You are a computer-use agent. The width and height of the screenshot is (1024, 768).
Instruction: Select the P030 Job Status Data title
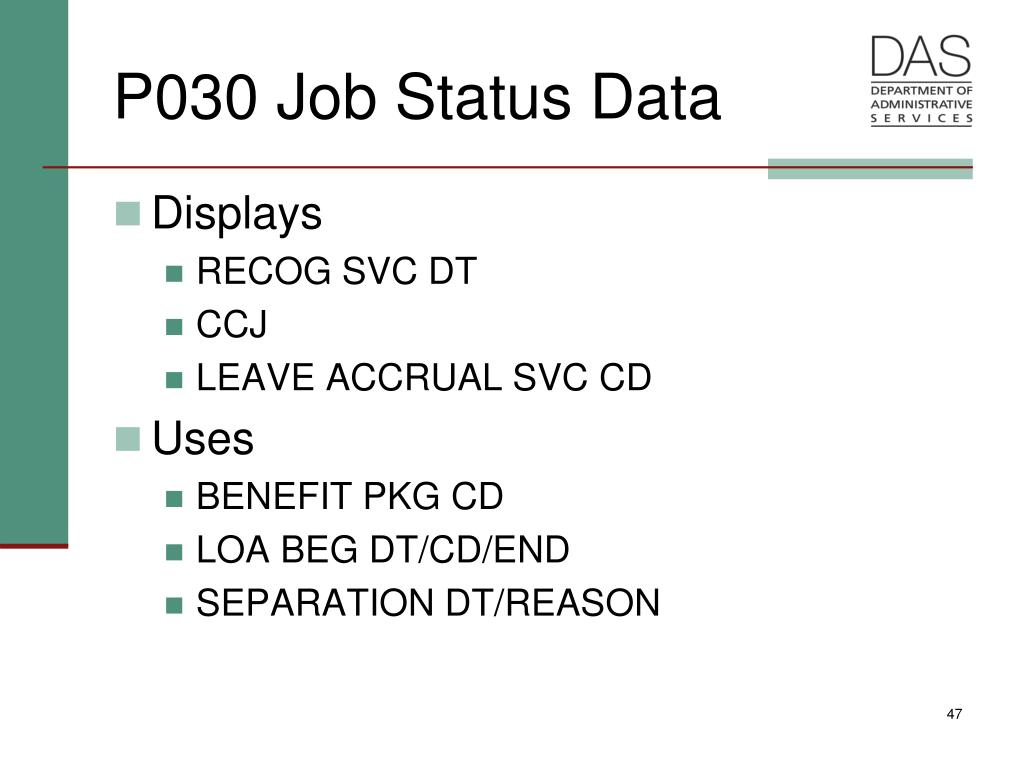tap(417, 97)
